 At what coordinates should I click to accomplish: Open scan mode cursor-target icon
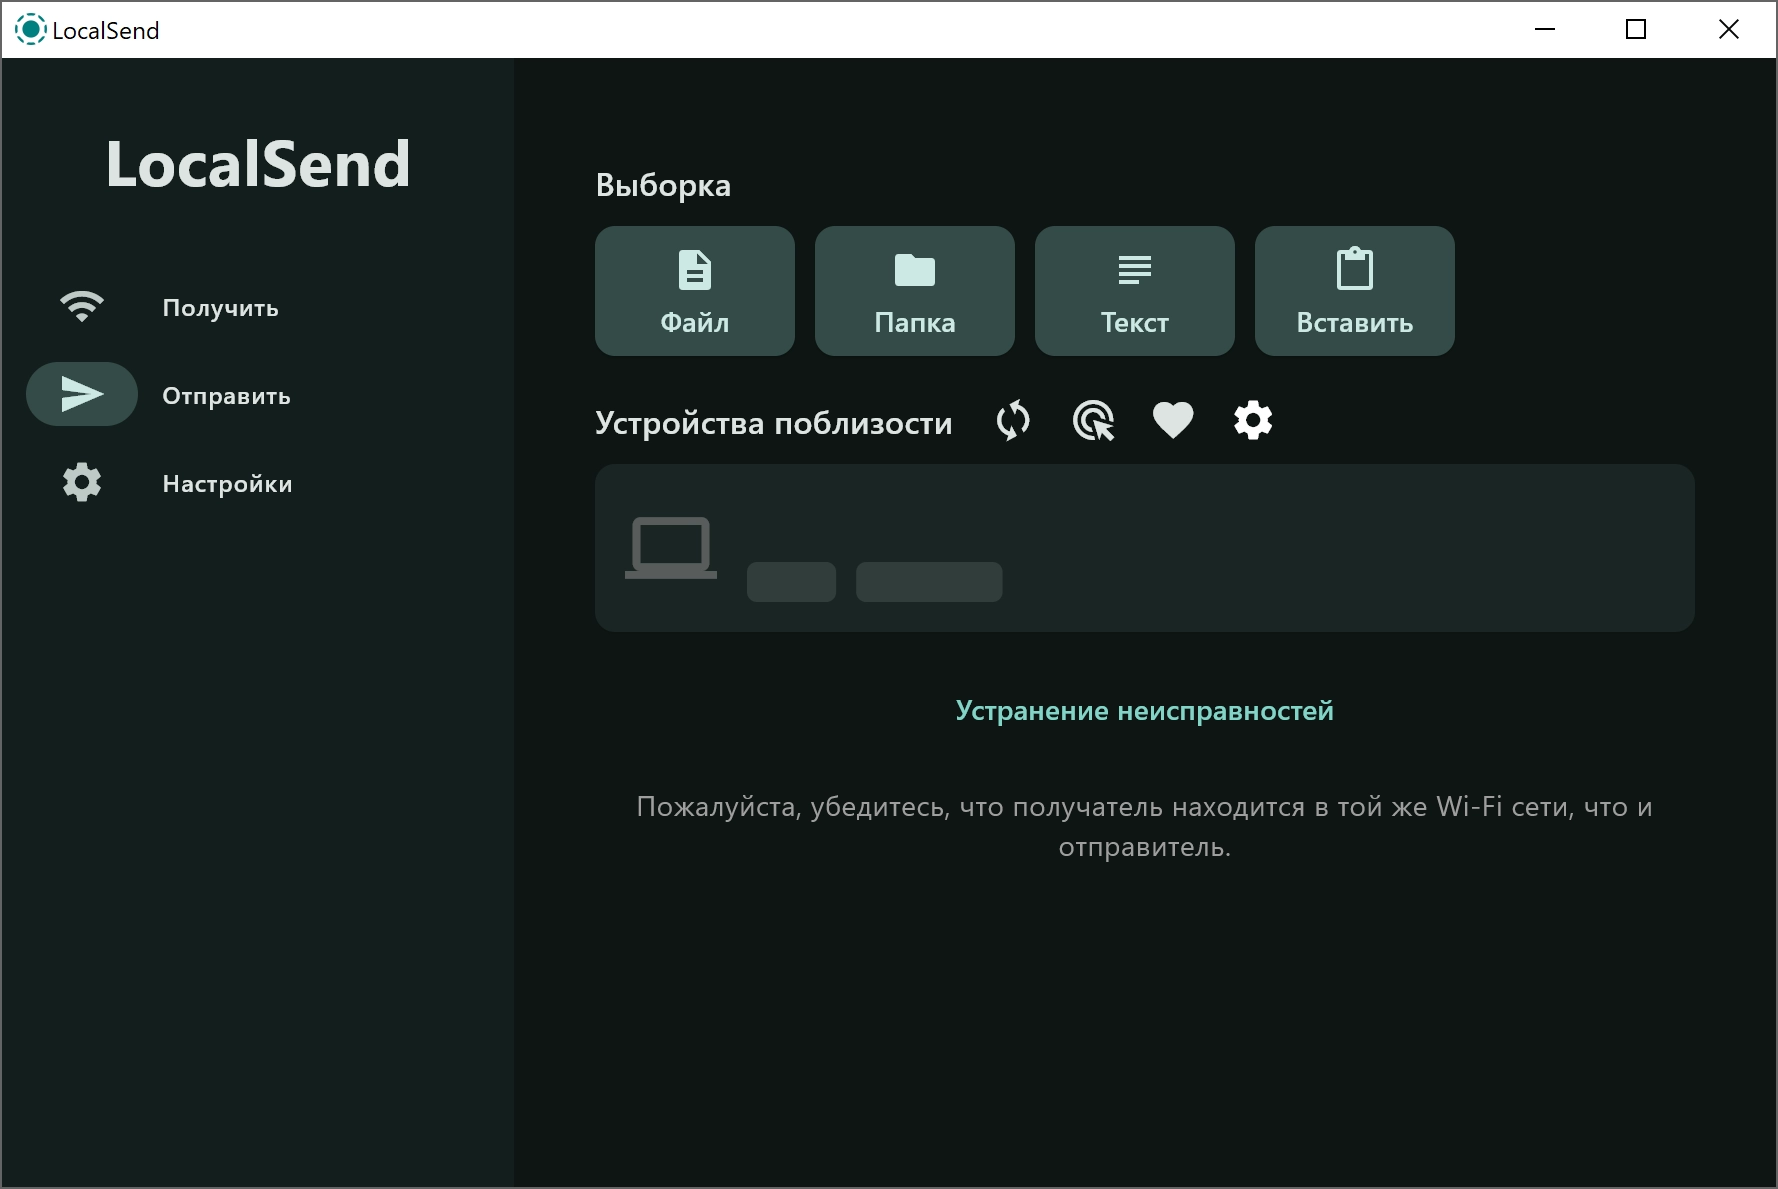click(x=1093, y=421)
